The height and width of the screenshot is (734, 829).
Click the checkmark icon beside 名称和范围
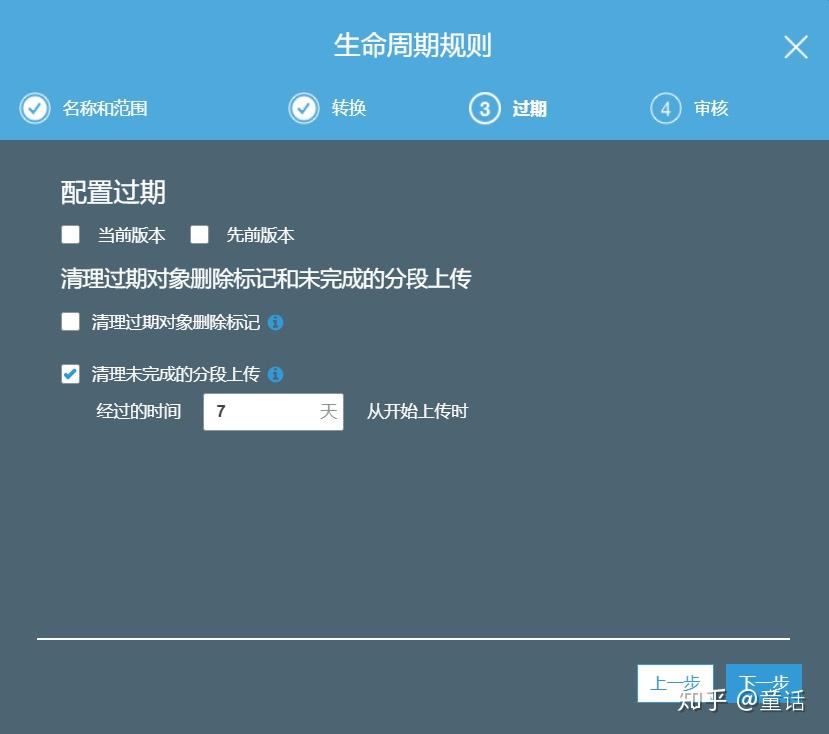tap(35, 108)
